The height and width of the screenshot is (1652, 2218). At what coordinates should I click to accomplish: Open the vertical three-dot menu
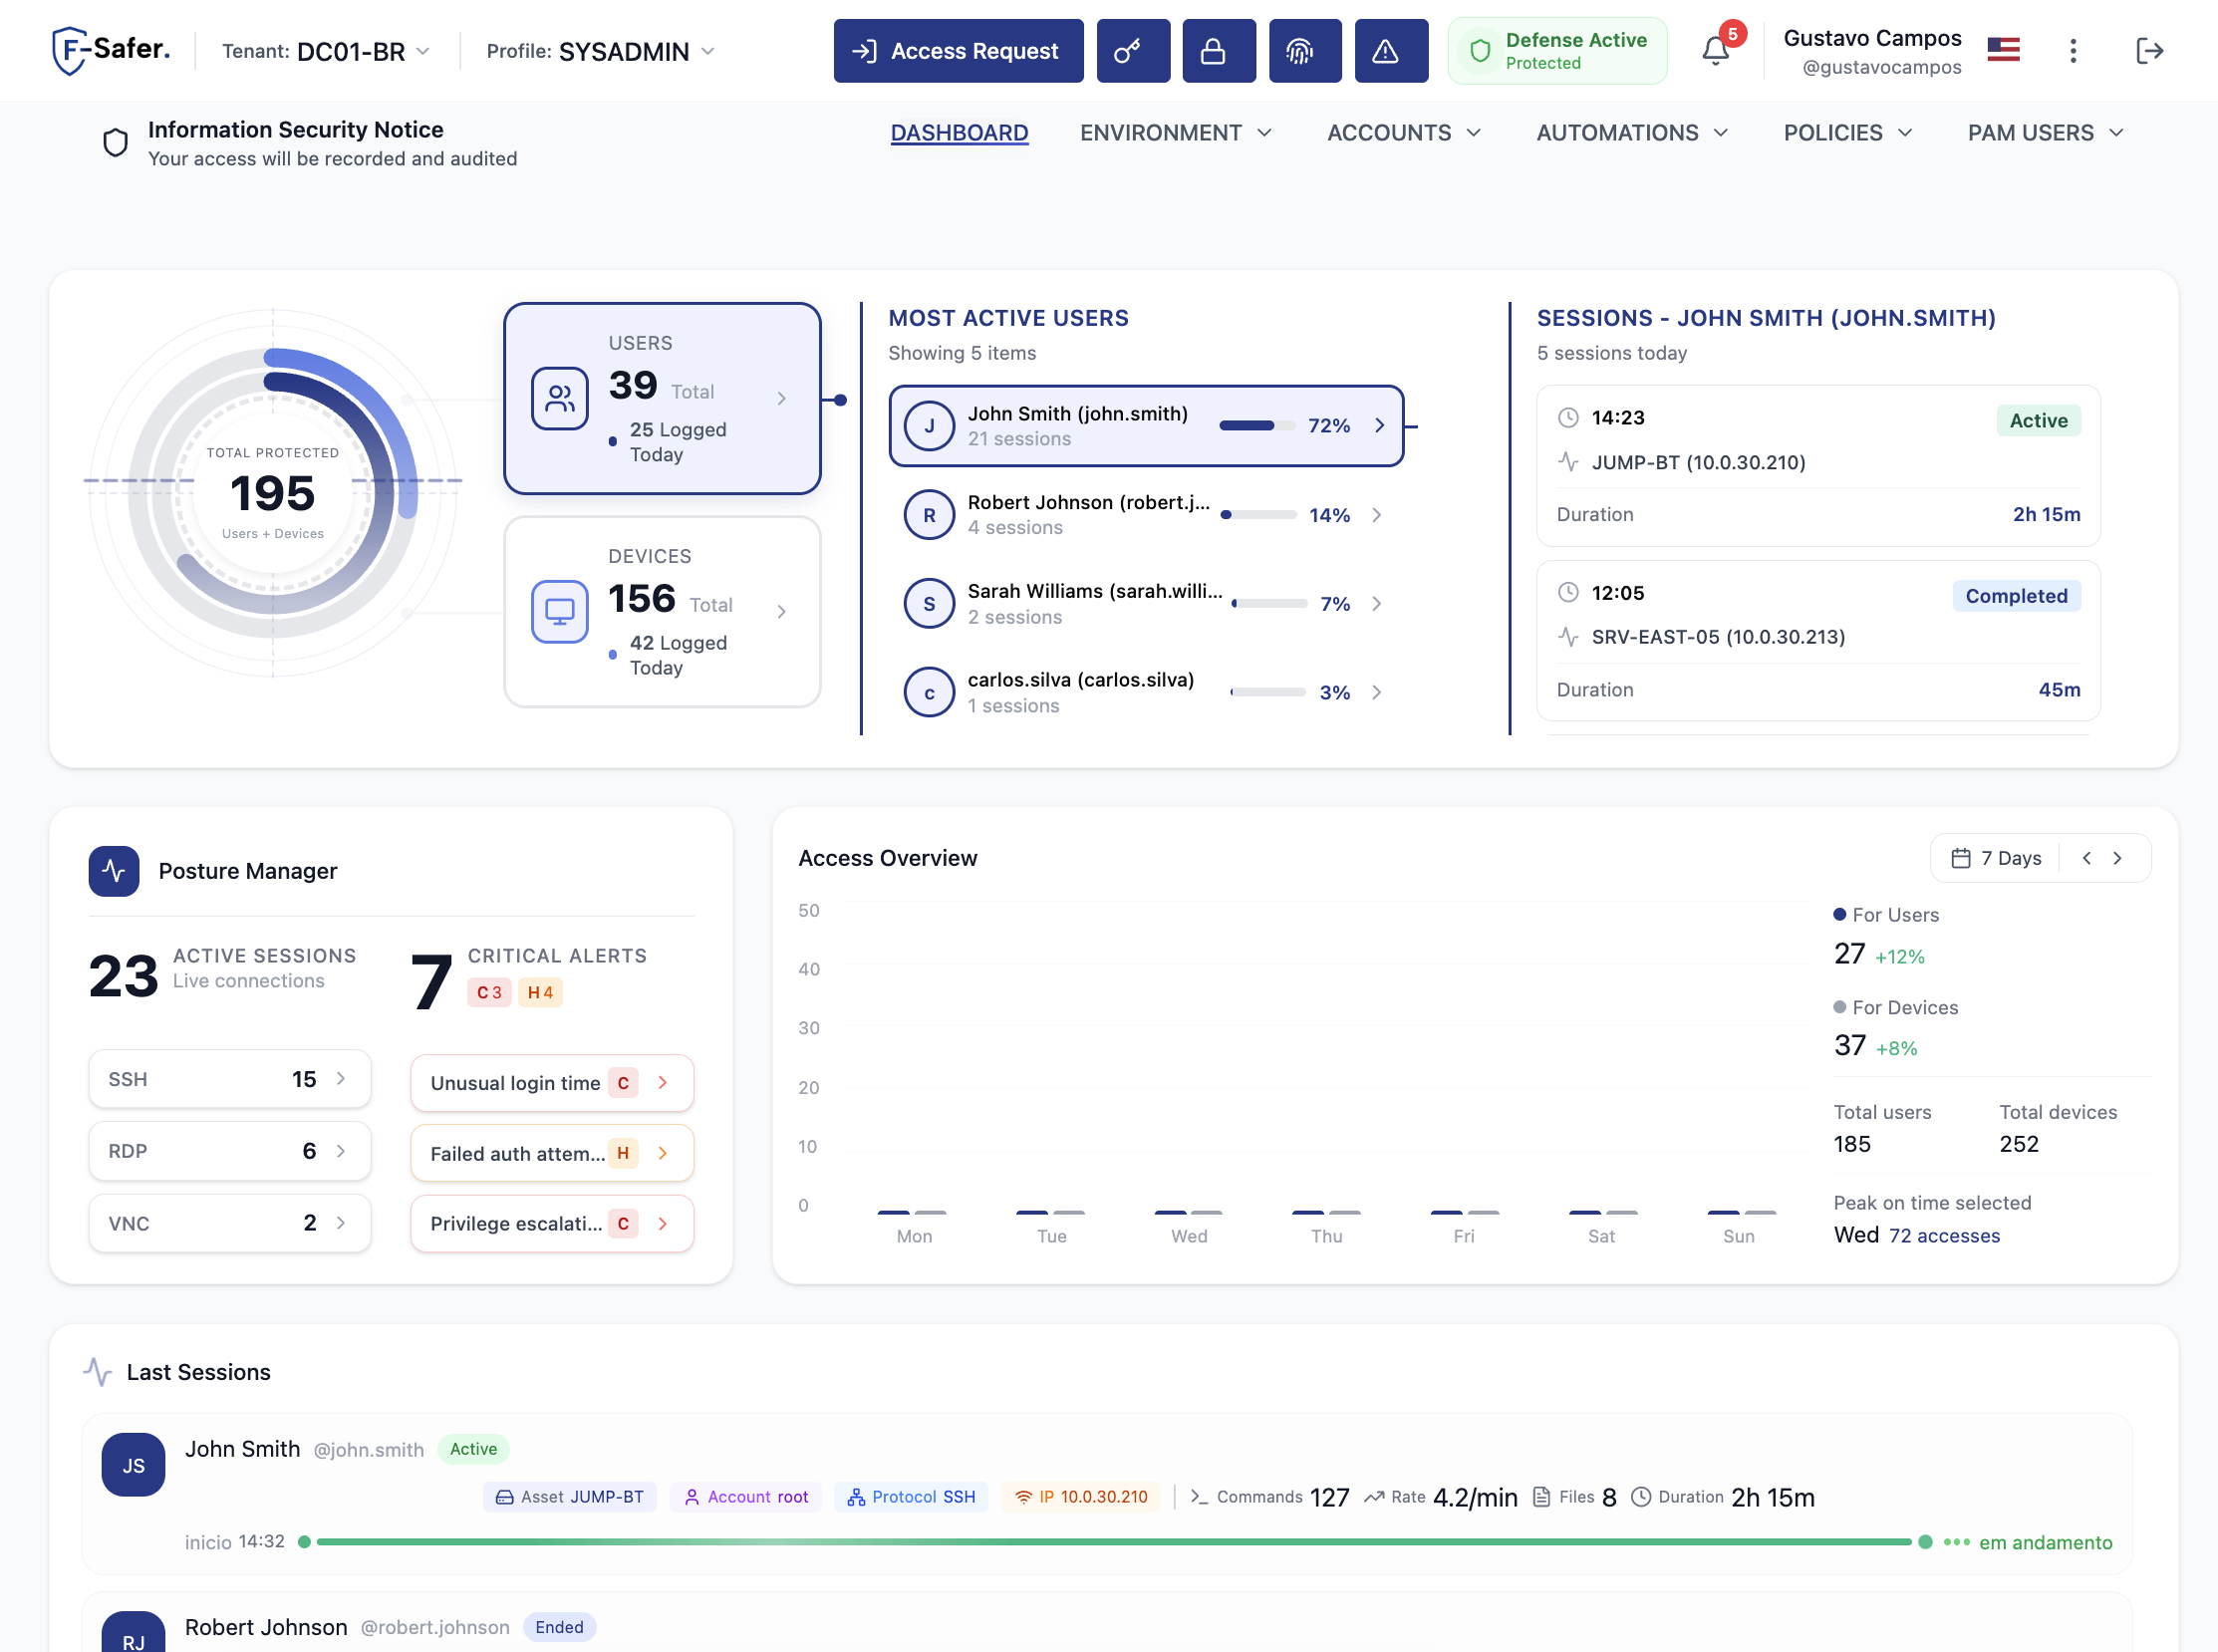point(2073,51)
